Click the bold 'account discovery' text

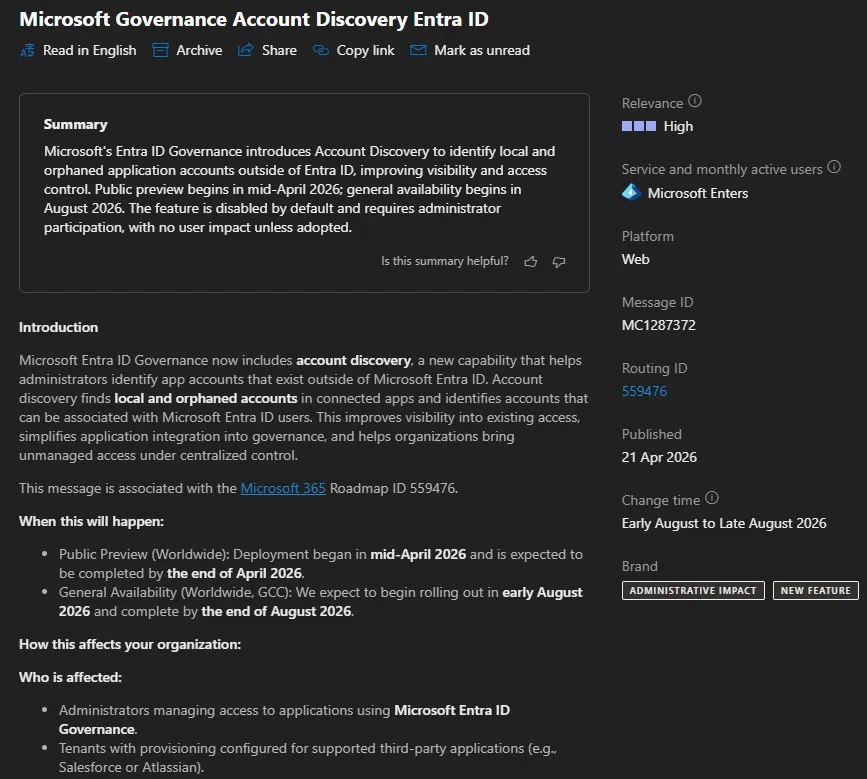tap(353, 360)
